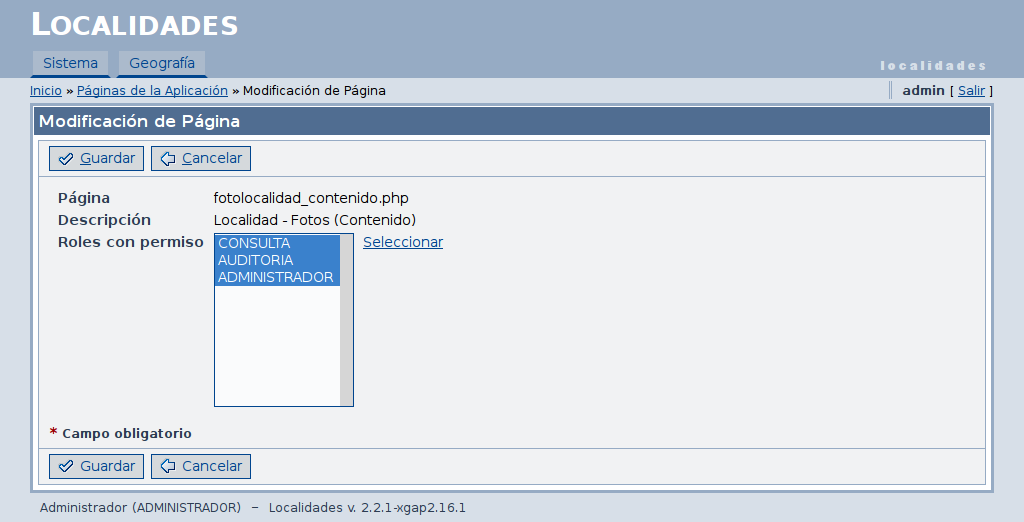Click the Seleccionar link next to roles list
This screenshot has height=522, width=1024.
[x=402, y=242]
